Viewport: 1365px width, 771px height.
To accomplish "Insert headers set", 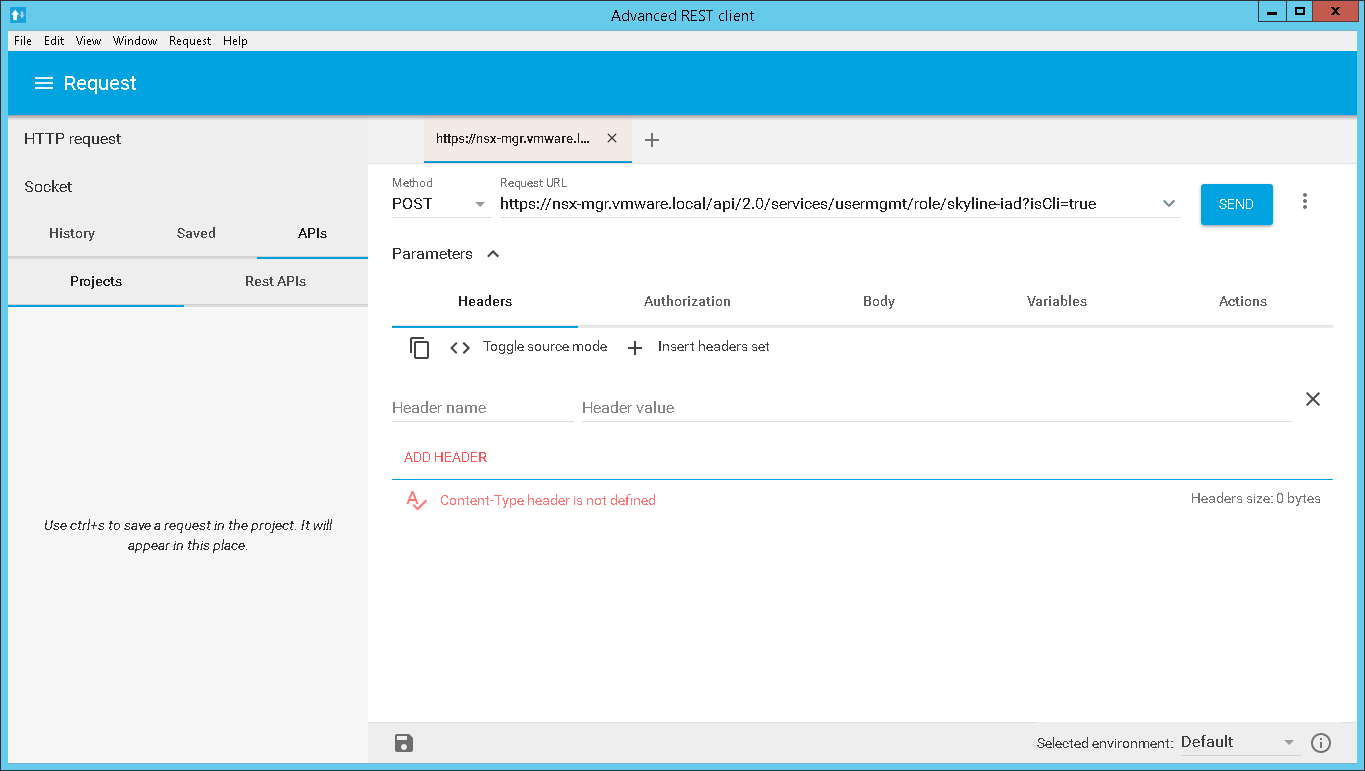I will click(x=698, y=347).
